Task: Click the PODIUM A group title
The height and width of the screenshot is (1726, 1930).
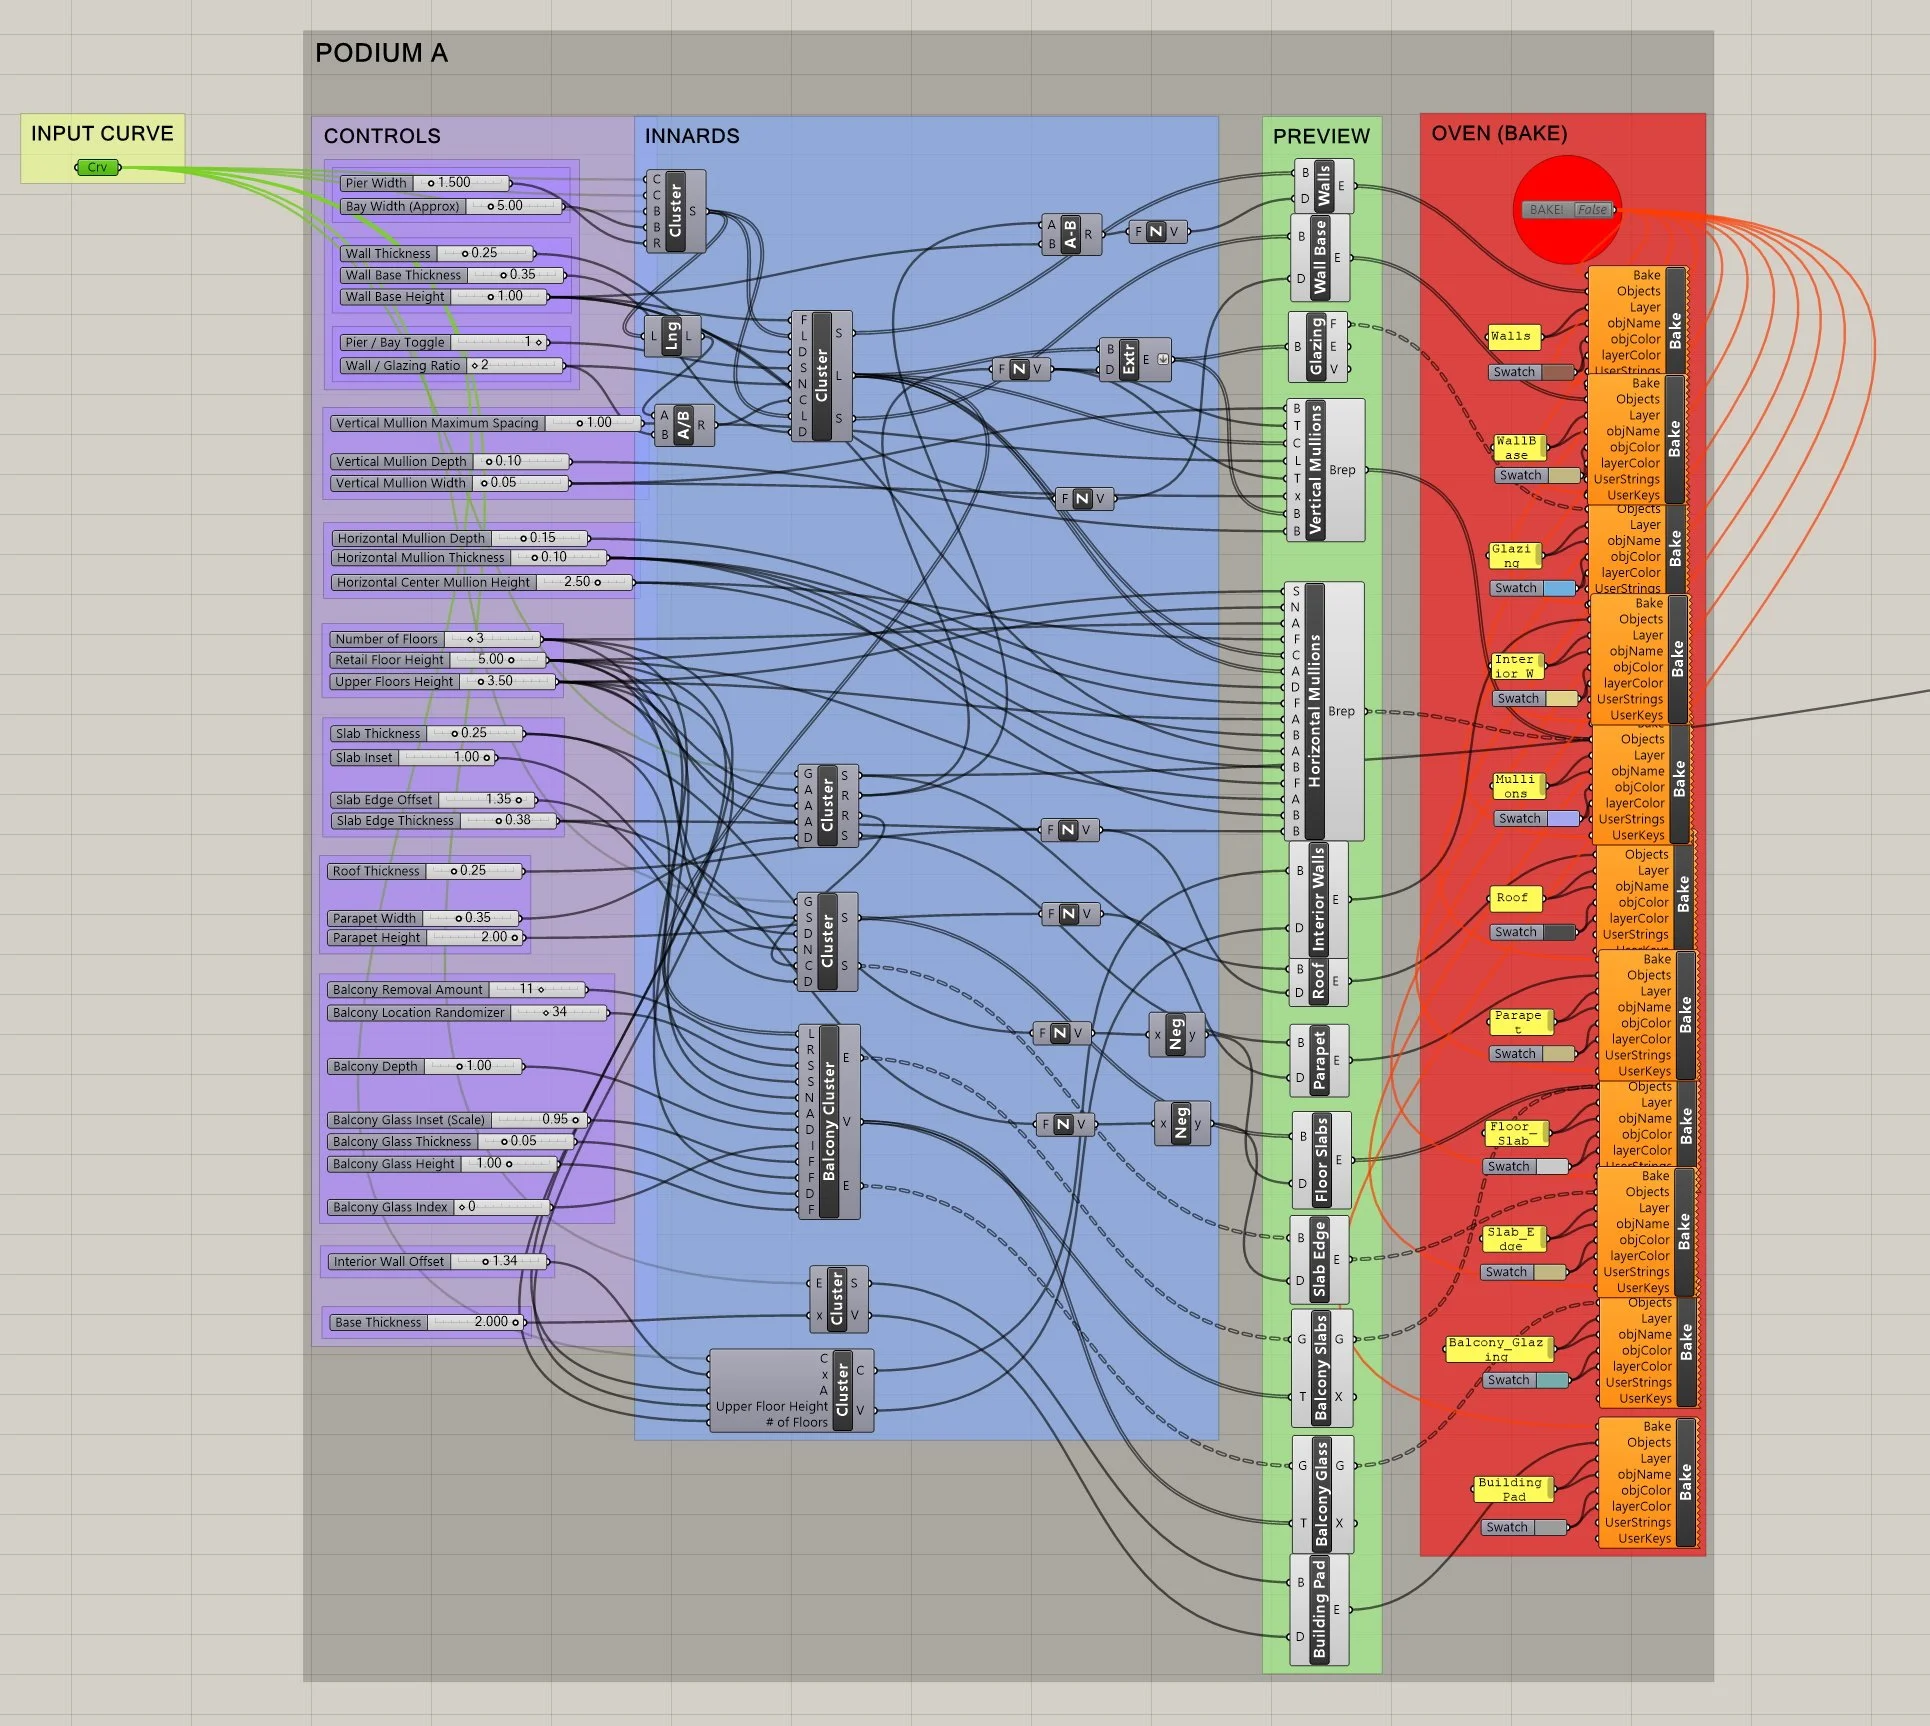Action: pyautogui.click(x=381, y=53)
